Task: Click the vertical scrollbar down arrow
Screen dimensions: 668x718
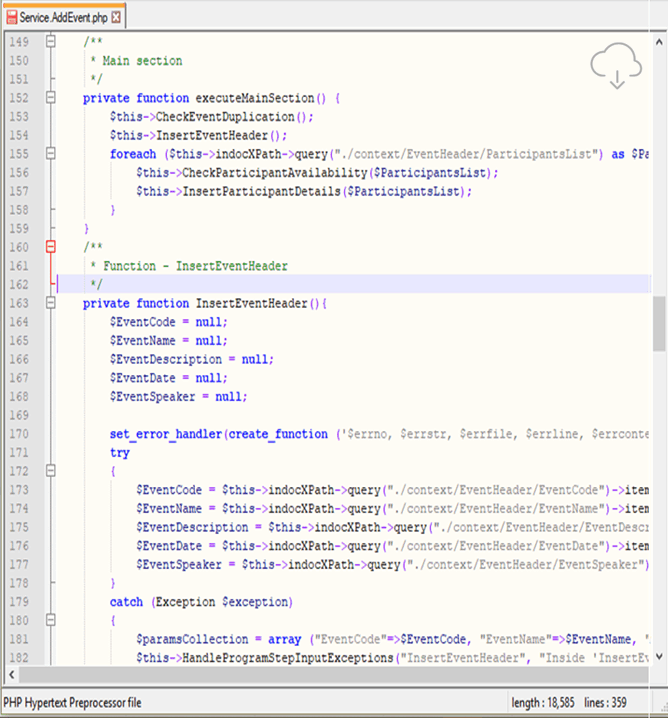Action: pos(659,656)
